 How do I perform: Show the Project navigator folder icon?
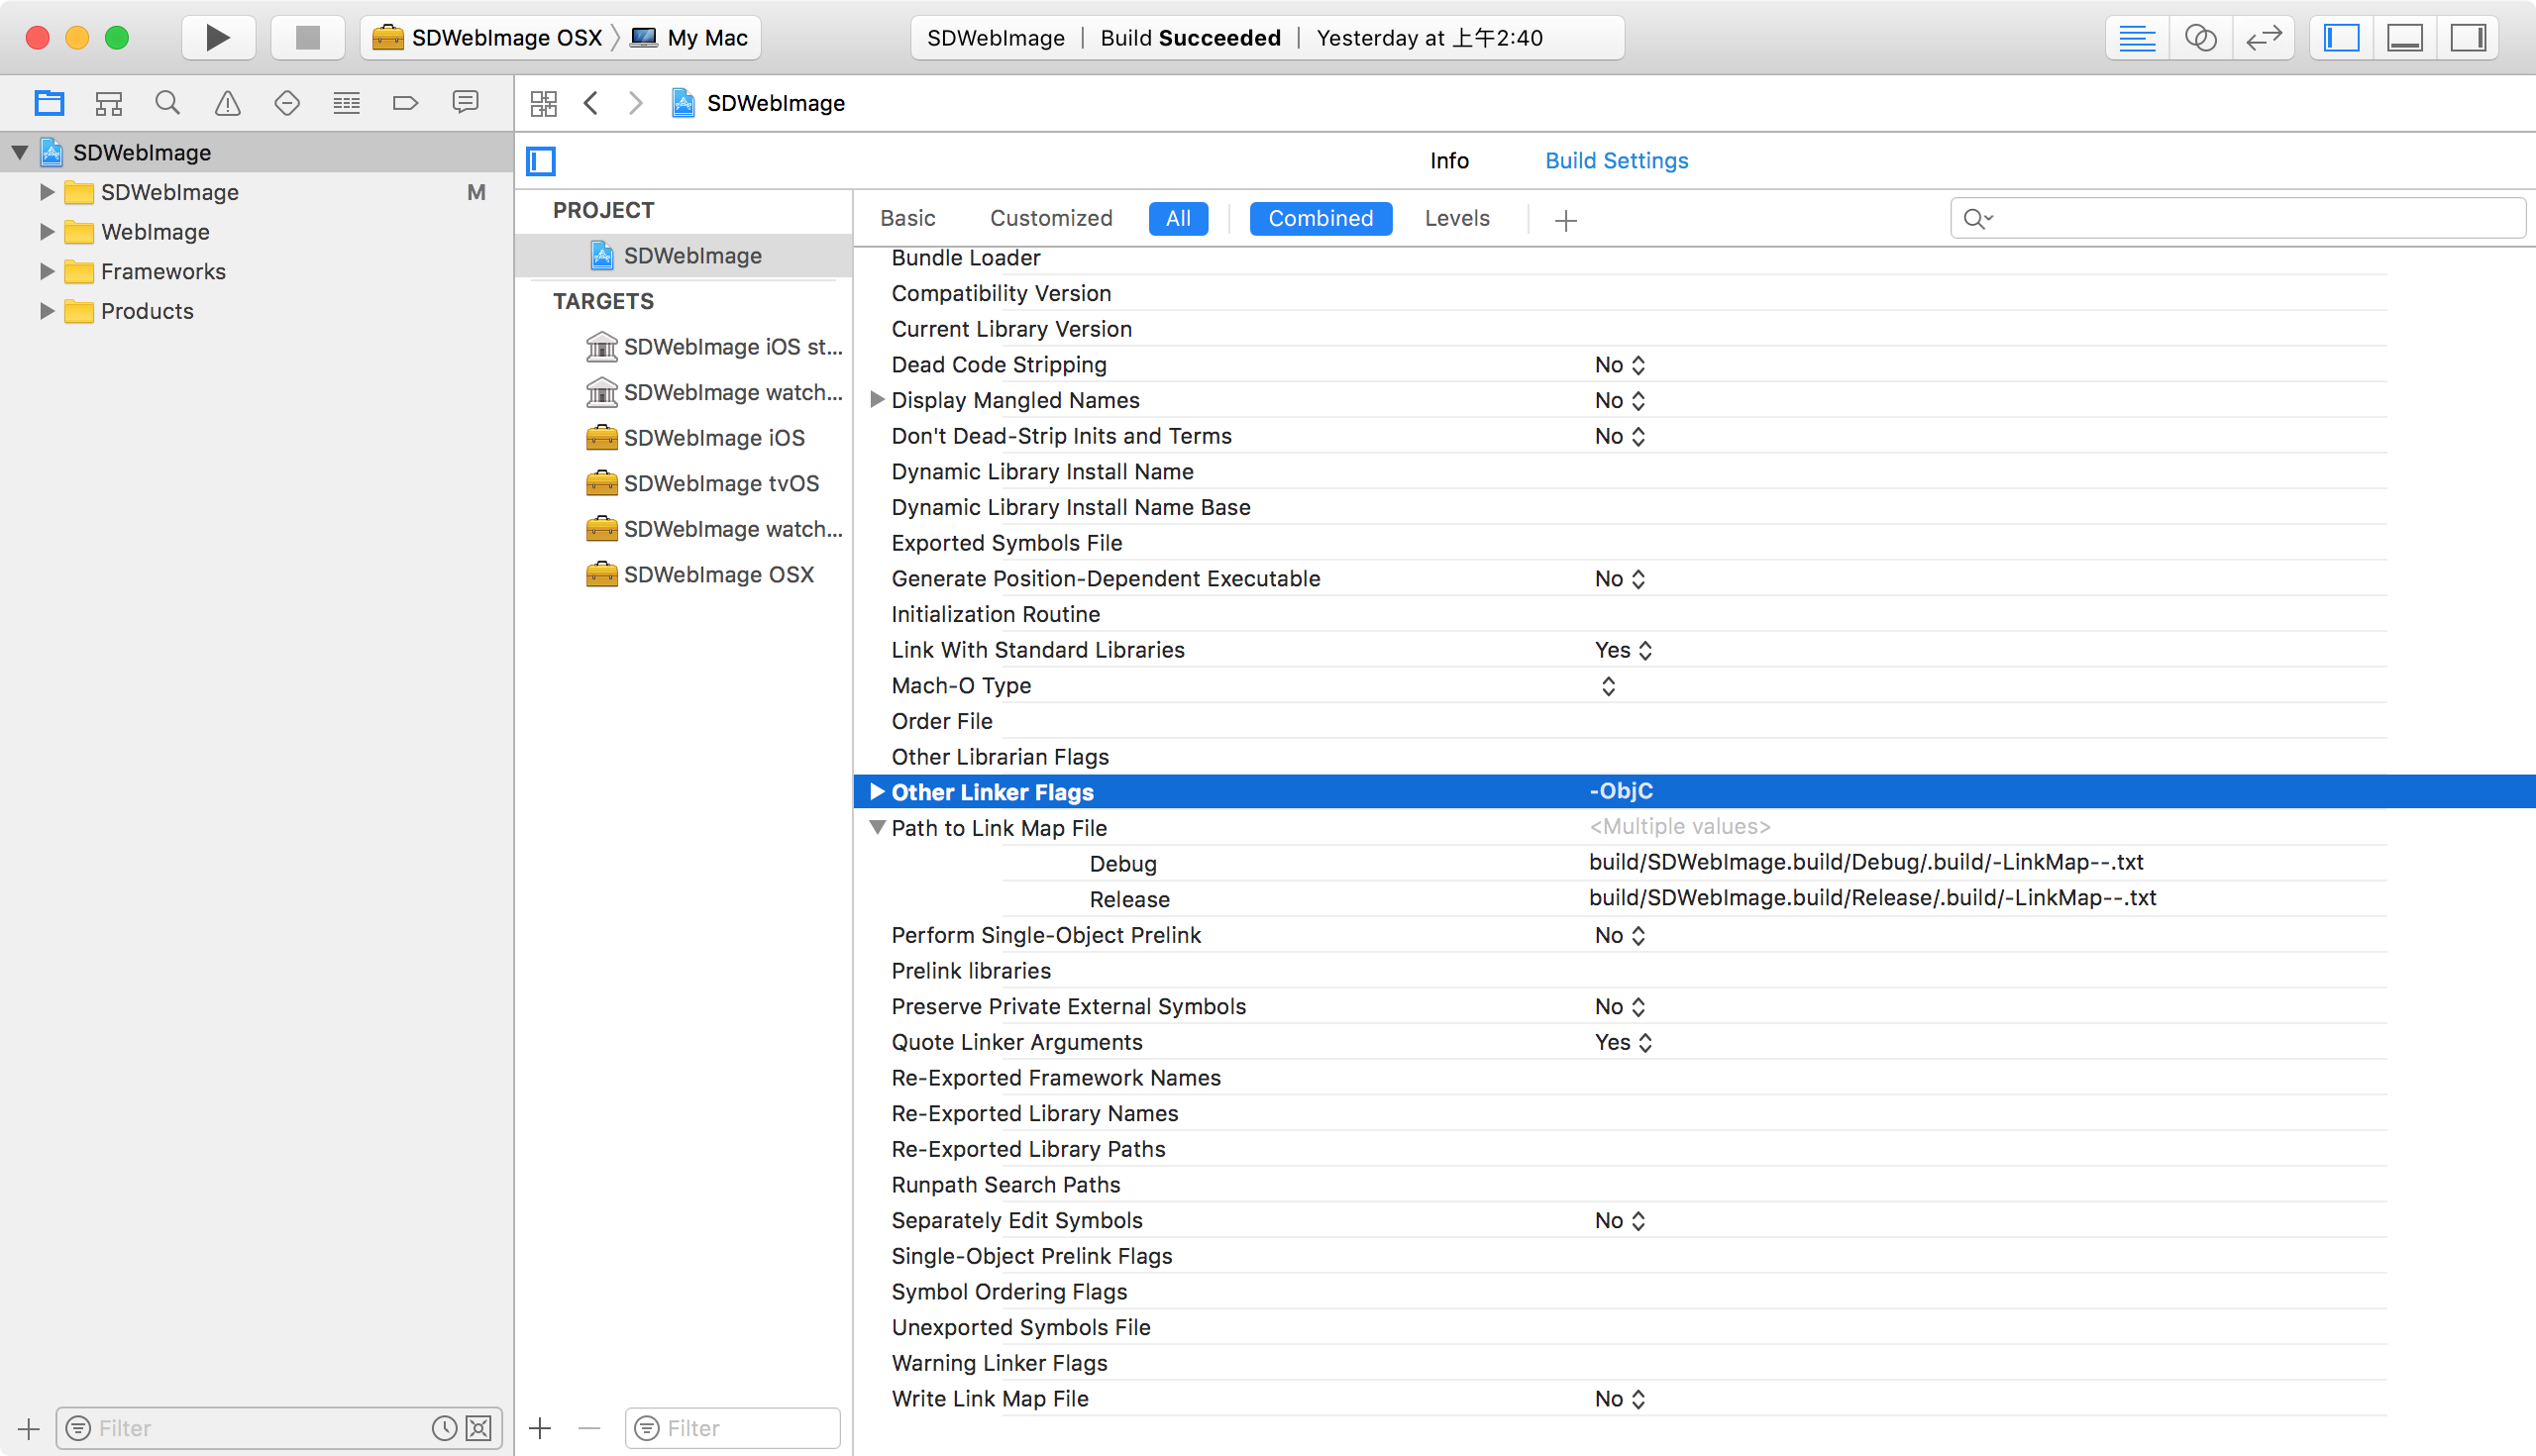49,103
